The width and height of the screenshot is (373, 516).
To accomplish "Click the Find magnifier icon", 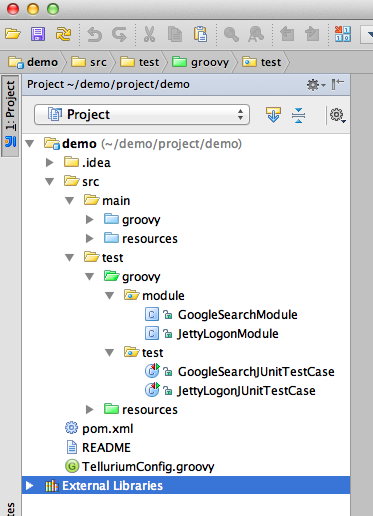I will pos(231,34).
